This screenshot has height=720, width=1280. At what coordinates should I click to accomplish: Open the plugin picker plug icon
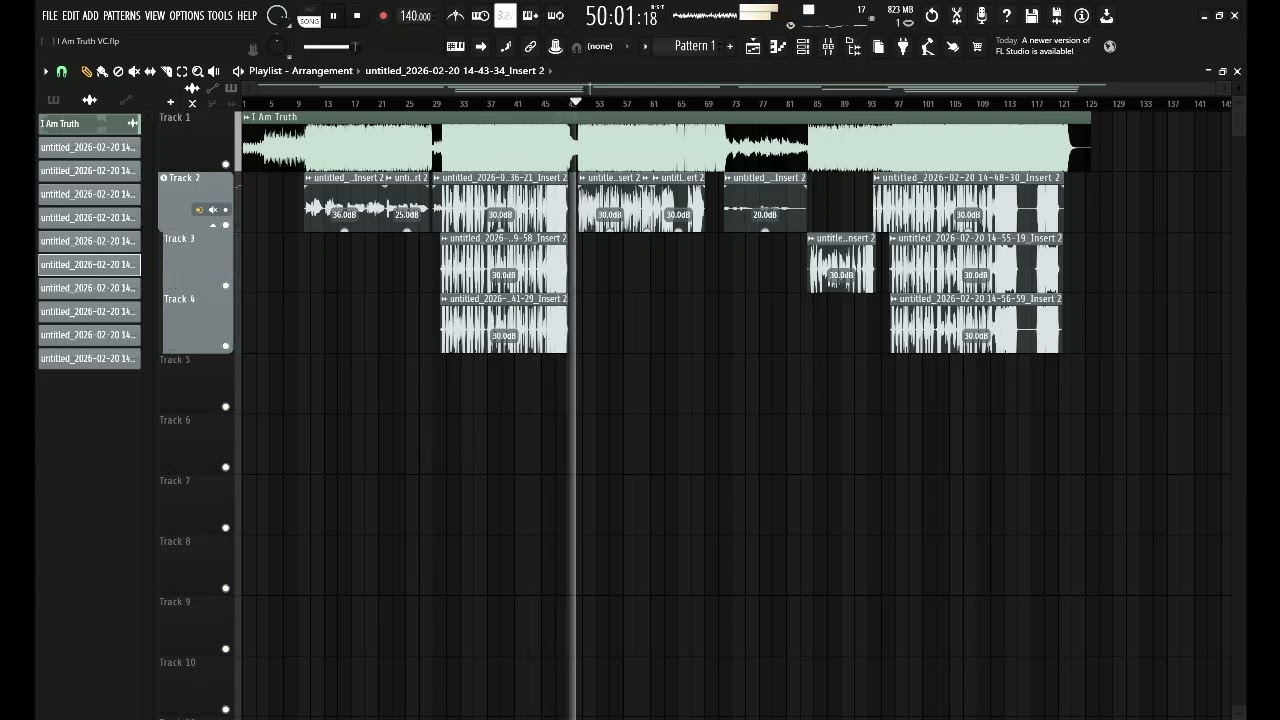pyautogui.click(x=903, y=47)
